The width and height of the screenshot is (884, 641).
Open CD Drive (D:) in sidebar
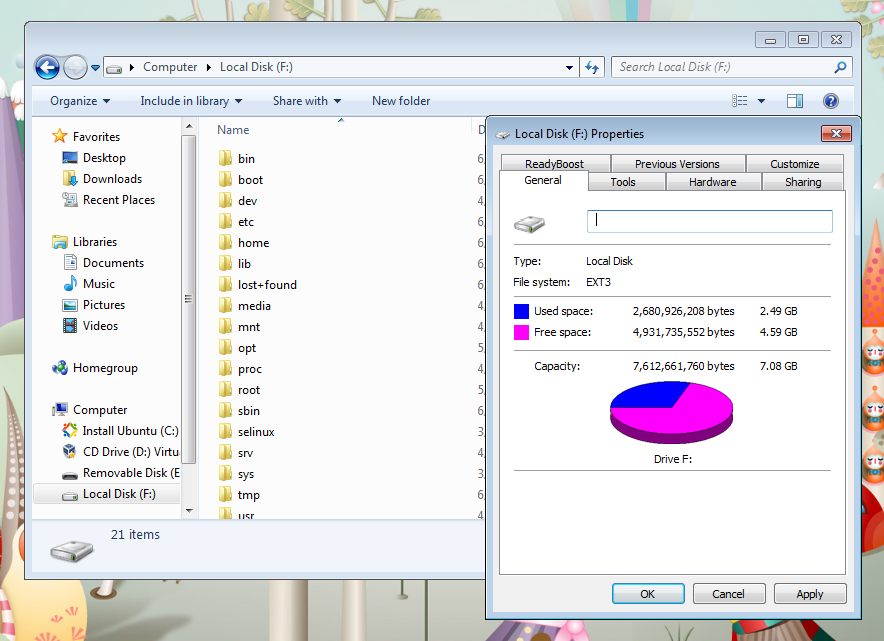tap(131, 452)
